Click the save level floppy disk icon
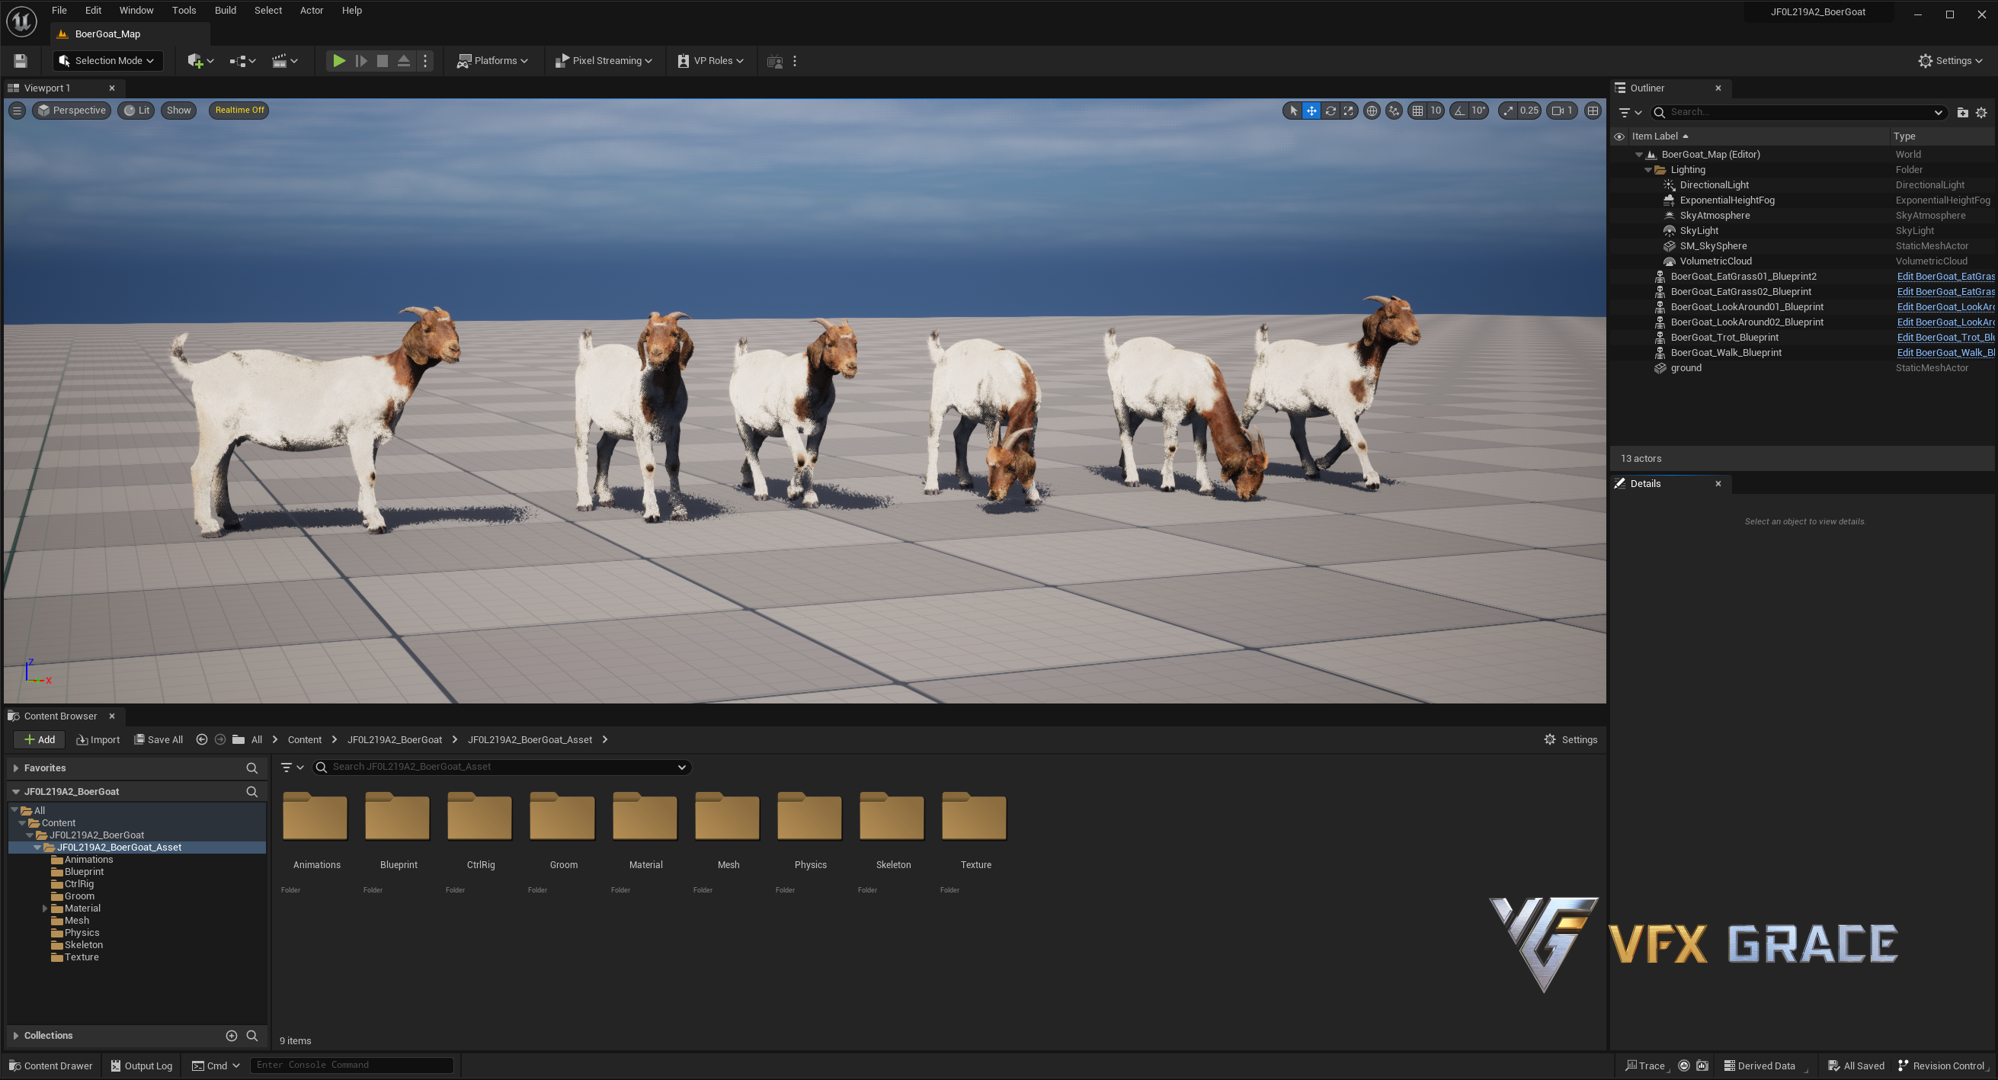Viewport: 1998px width, 1080px height. point(20,61)
